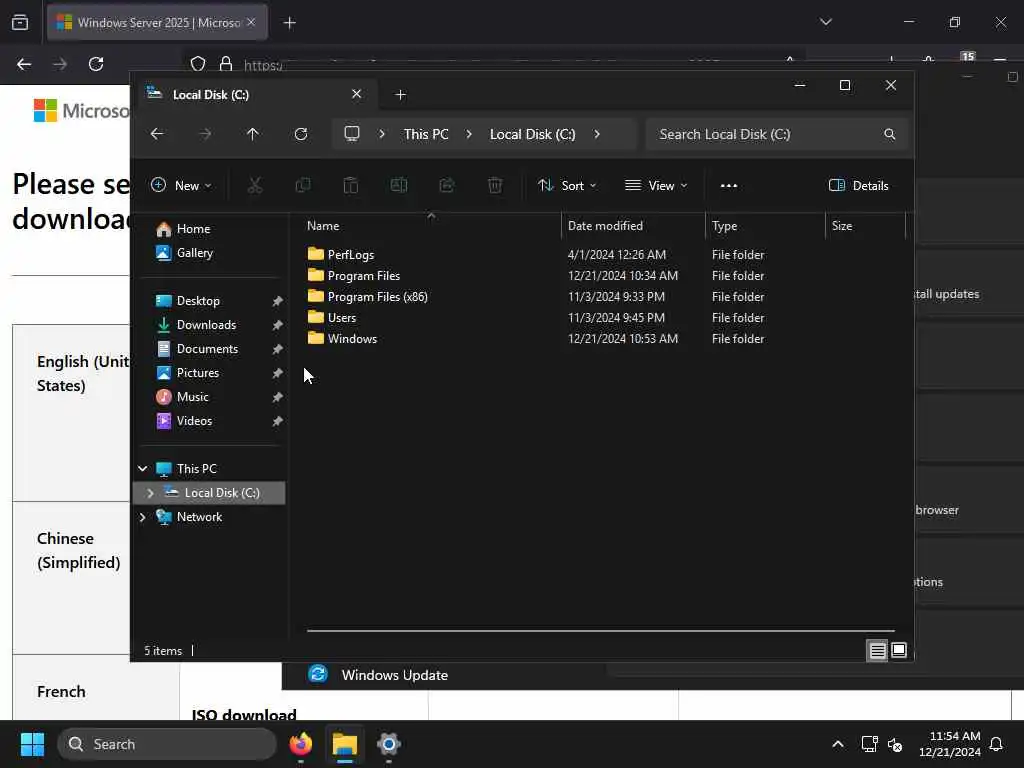1024x768 pixels.
Task: Open a new Firefox tab
Action: [x=289, y=23]
